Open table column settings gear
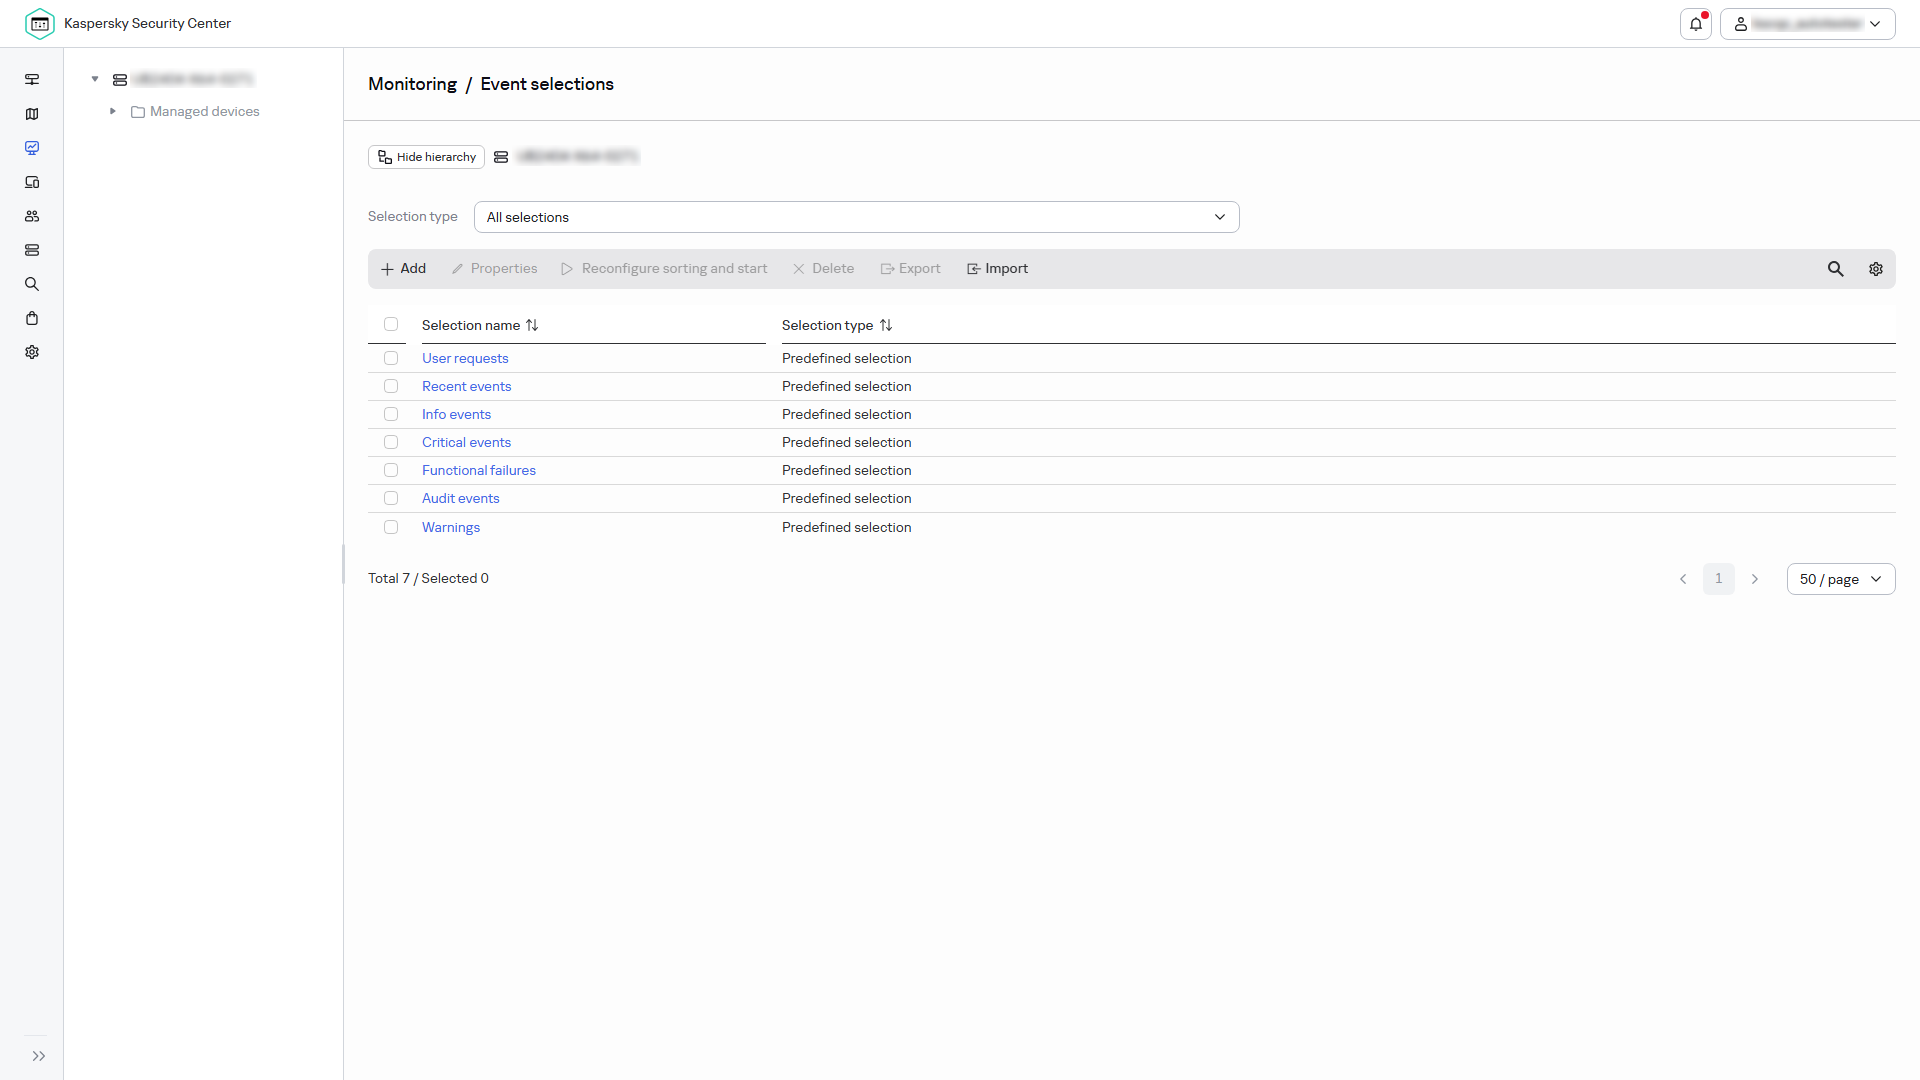 pyautogui.click(x=1876, y=269)
